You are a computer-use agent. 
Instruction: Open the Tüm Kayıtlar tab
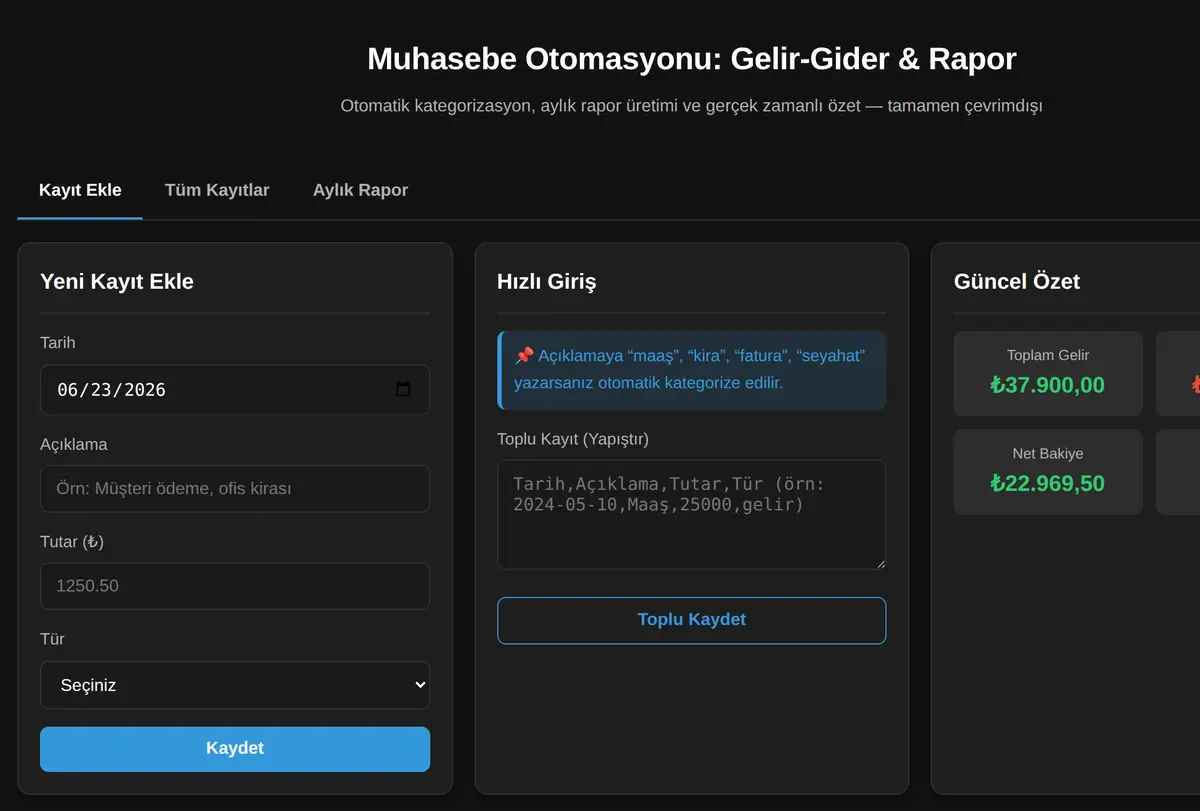coord(217,190)
